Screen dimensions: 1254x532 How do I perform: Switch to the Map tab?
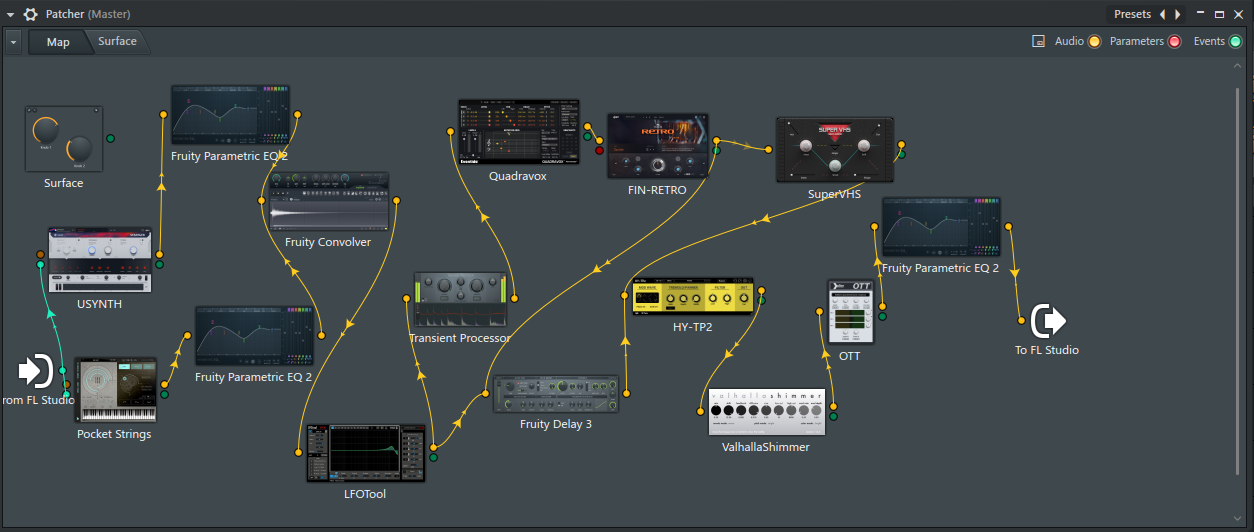58,42
